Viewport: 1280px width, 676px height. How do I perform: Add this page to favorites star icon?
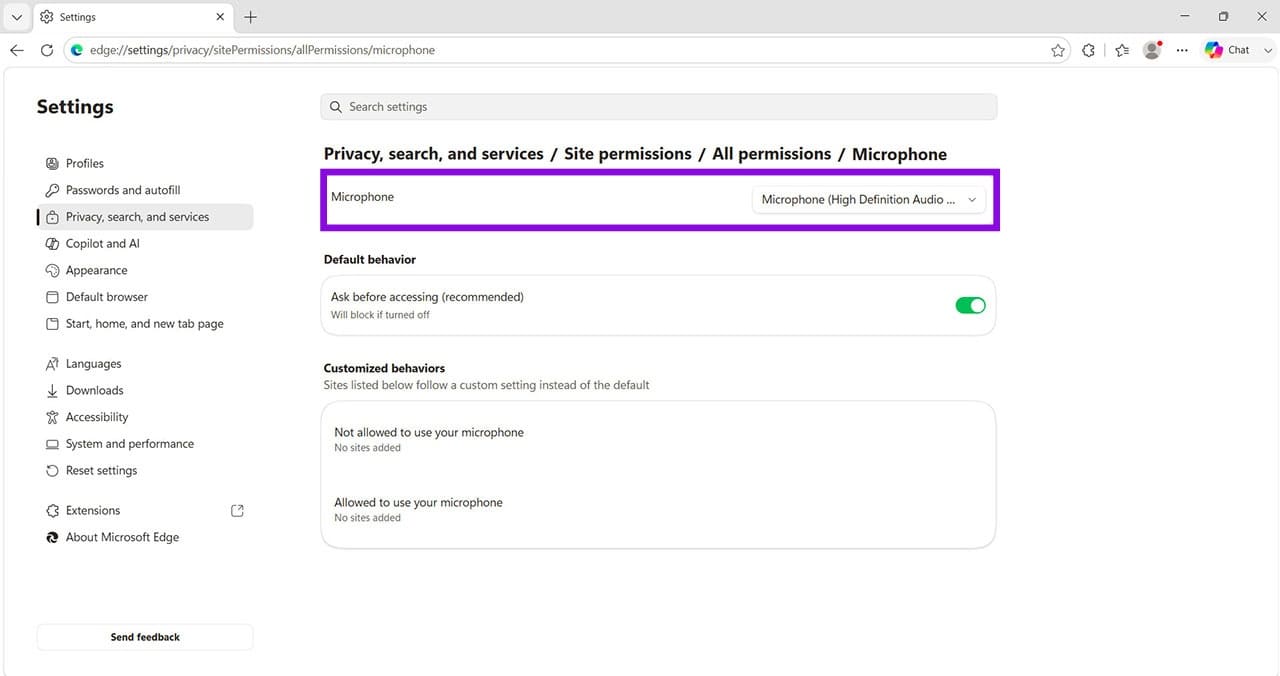[x=1058, y=50]
